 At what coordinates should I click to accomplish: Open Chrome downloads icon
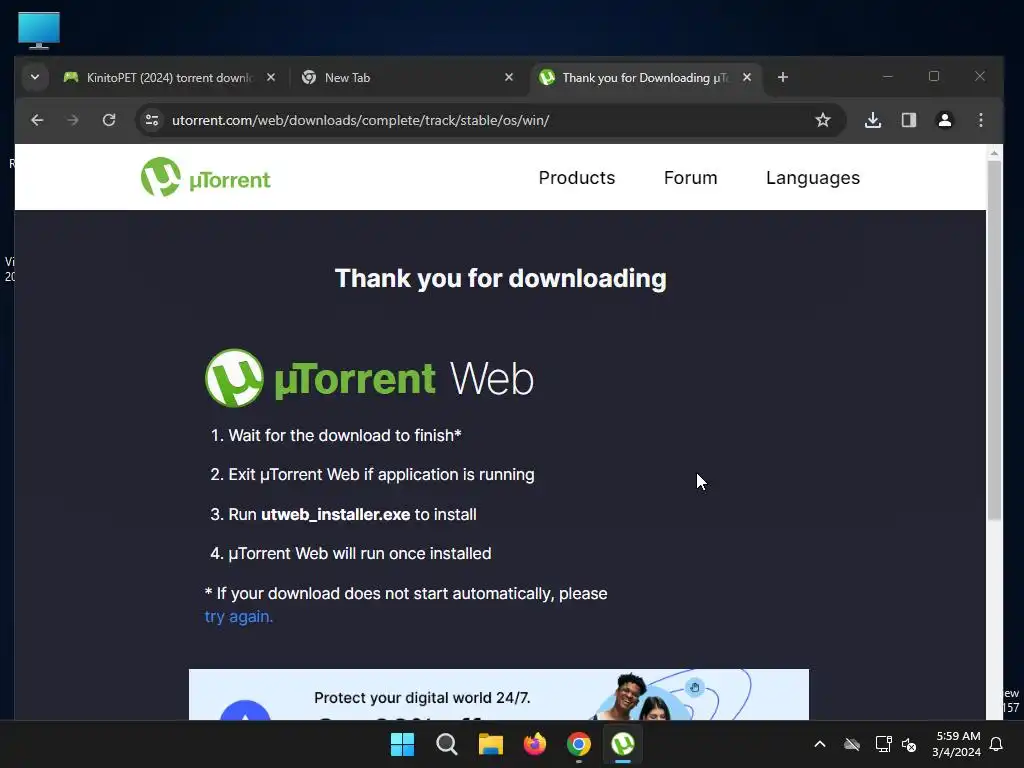tap(873, 120)
